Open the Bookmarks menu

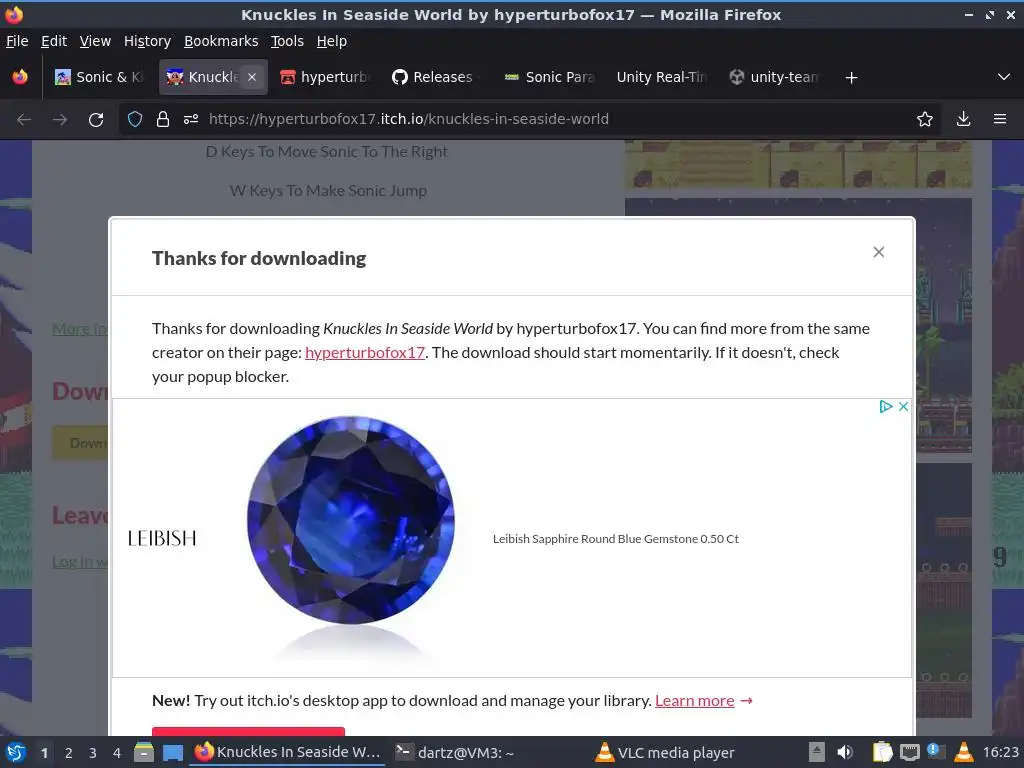click(x=221, y=41)
